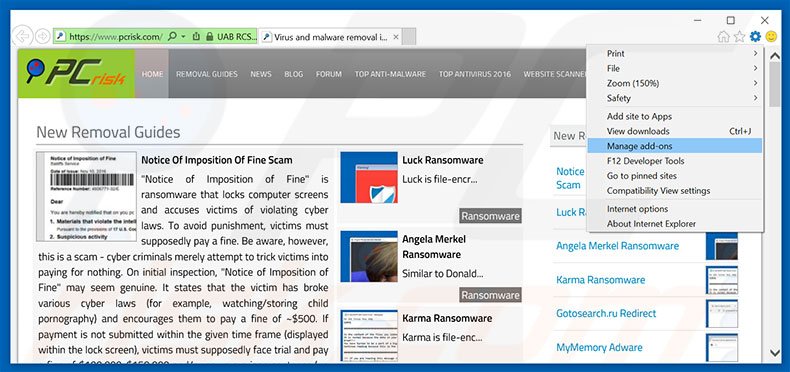Image resolution: width=790 pixels, height=372 pixels.
Task: Click the scrollbar down arrow
Action: (775, 353)
